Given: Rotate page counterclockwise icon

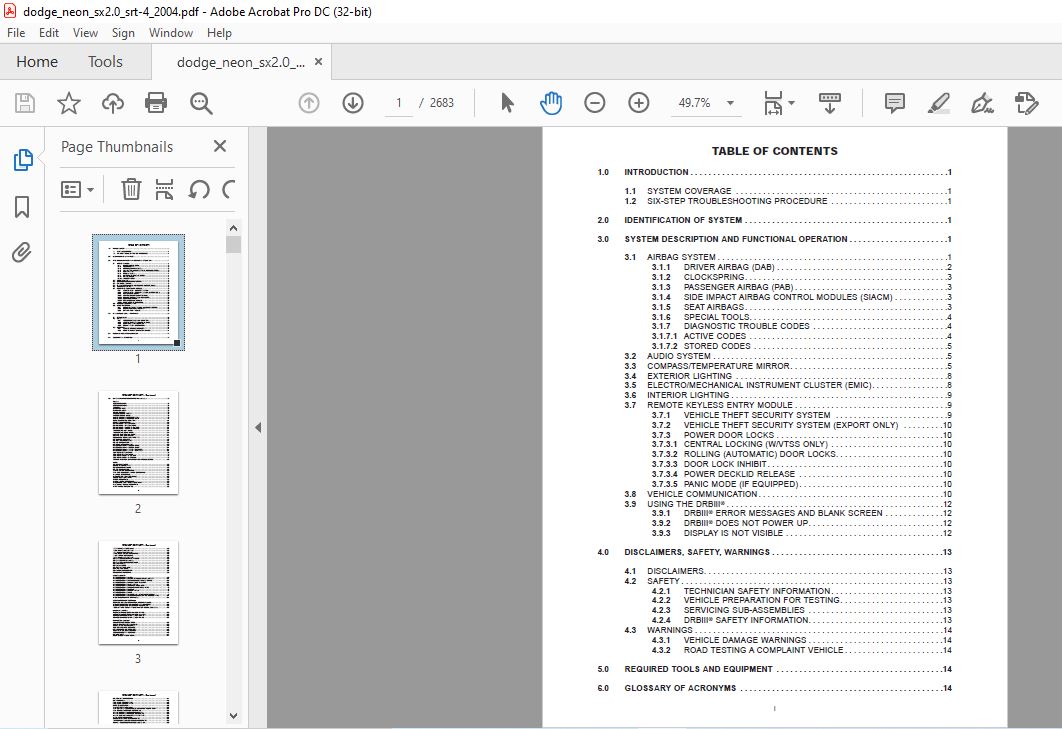Looking at the screenshot, I should click(198, 190).
